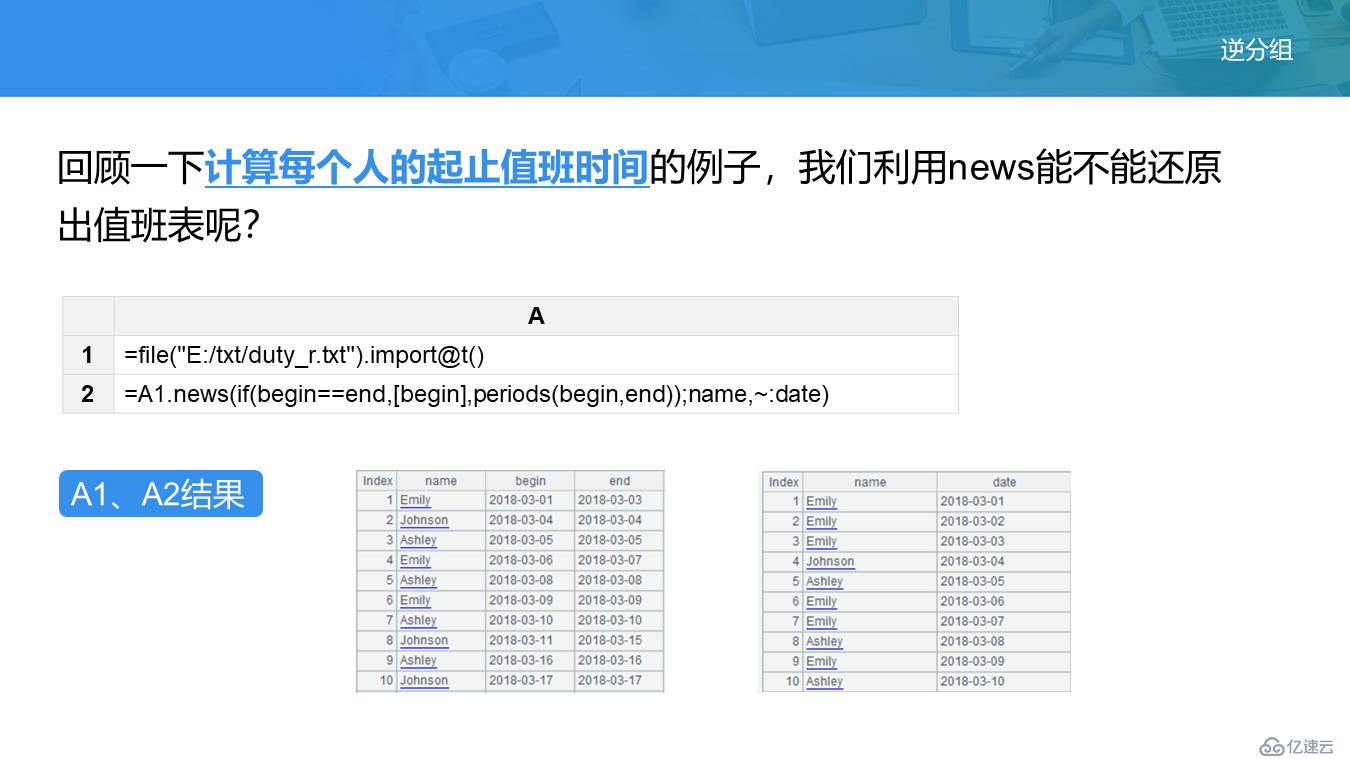Click the begin column header
The image size is (1350, 759).
(x=530, y=481)
